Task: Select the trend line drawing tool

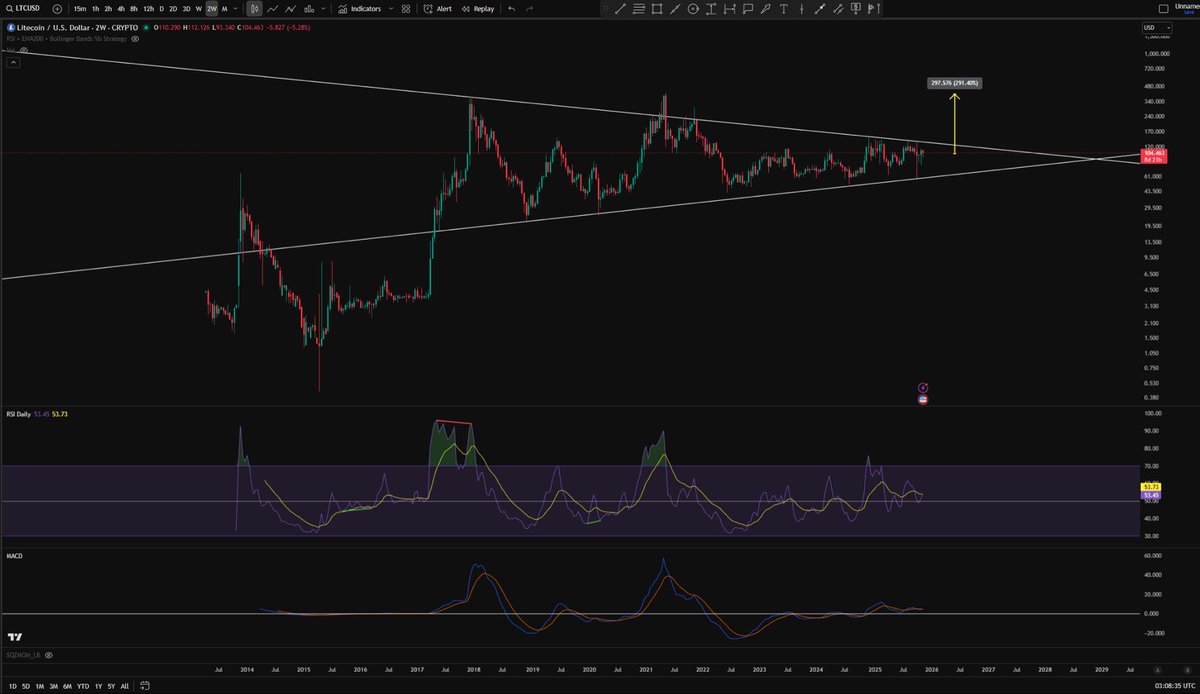Action: point(620,9)
